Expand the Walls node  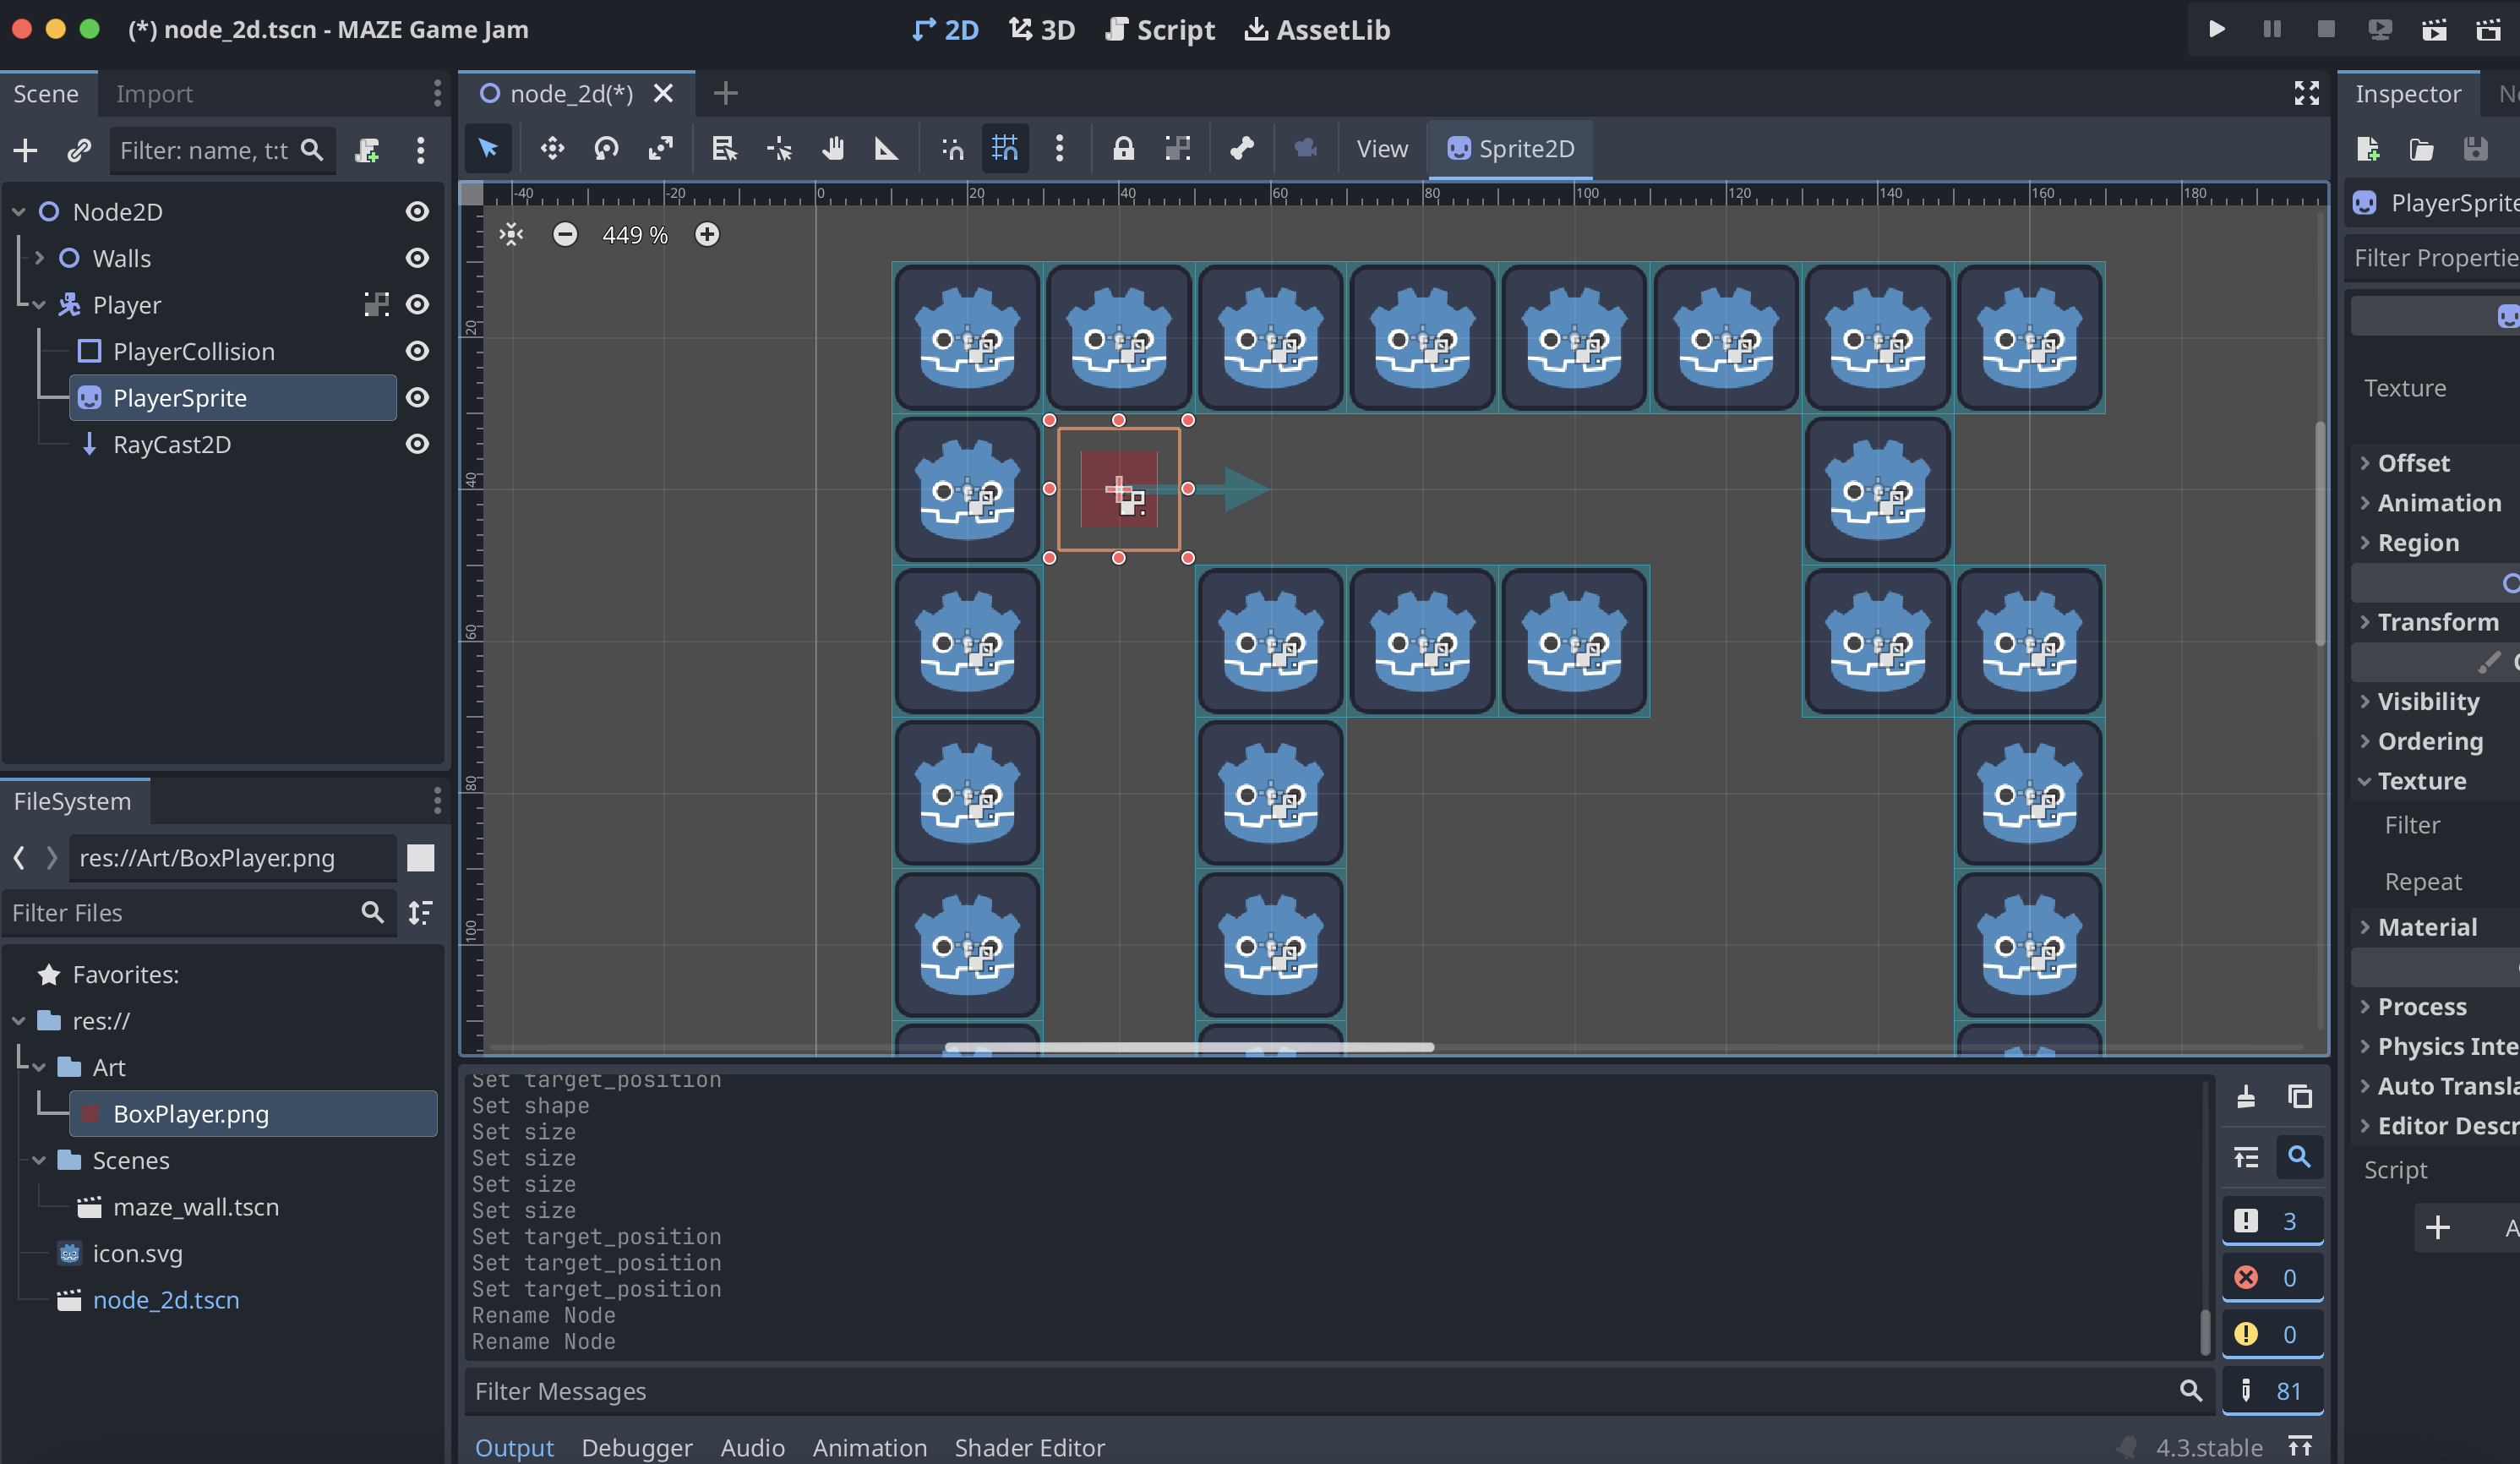(39, 258)
